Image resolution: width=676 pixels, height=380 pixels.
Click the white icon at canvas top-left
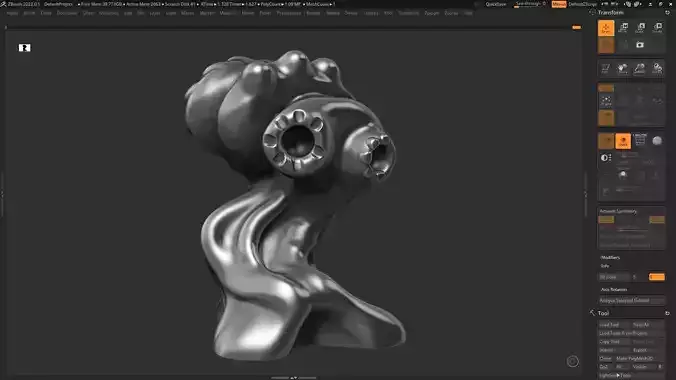(x=25, y=47)
